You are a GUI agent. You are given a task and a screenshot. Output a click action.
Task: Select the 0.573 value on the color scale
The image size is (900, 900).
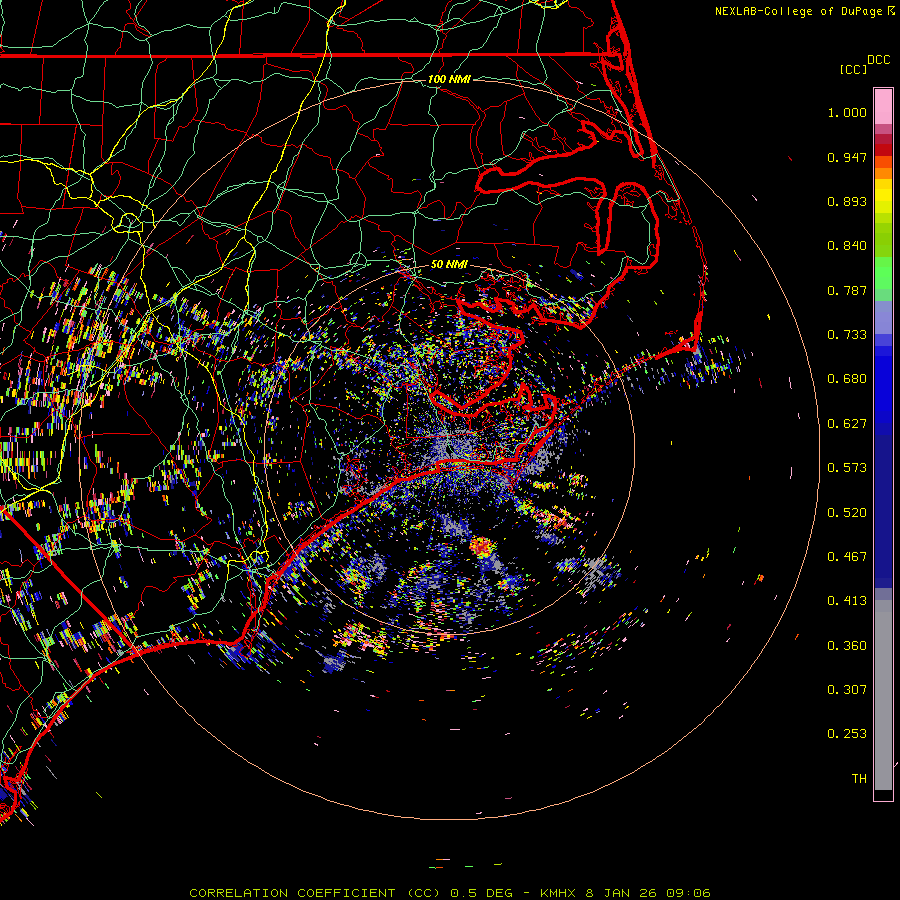tap(847, 468)
